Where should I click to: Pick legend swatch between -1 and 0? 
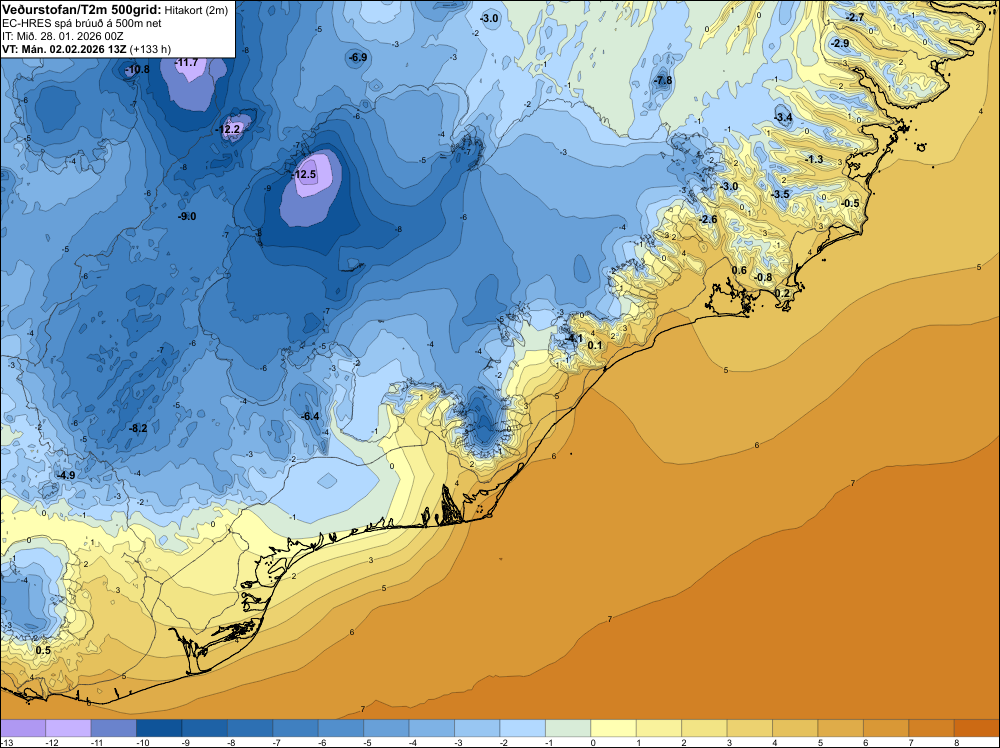[x=568, y=728]
